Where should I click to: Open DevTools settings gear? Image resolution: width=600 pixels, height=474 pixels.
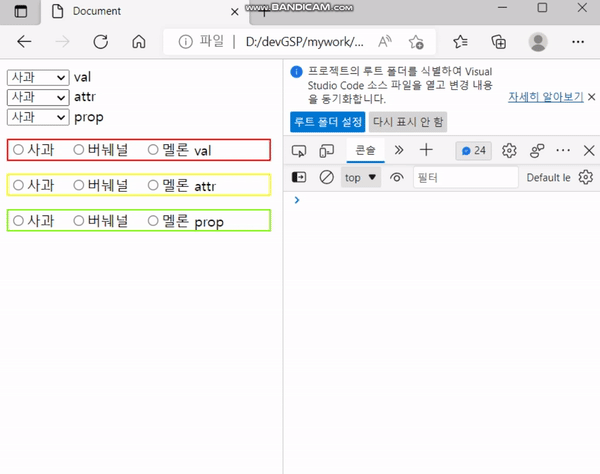pyautogui.click(x=509, y=151)
